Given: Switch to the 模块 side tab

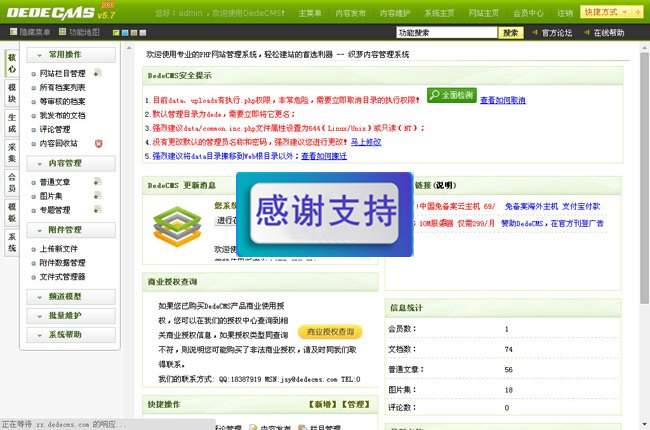Looking at the screenshot, I should tap(12, 93).
